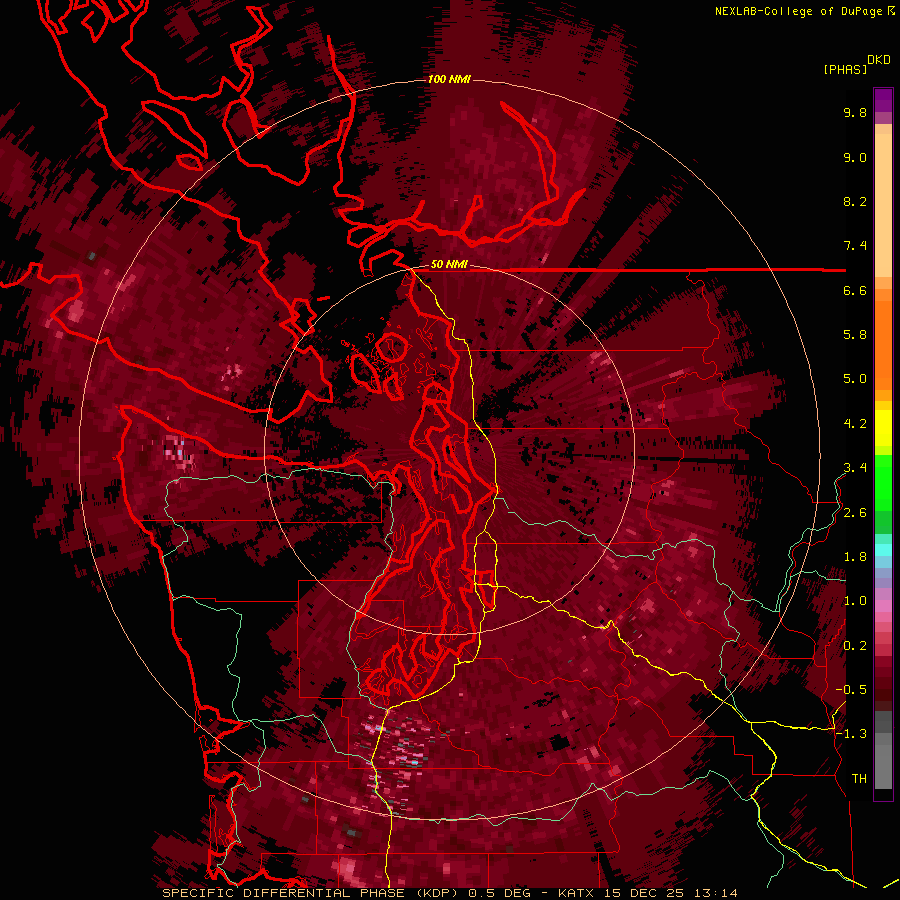Click the 3.4 scale value
Viewport: 900px width, 900px height.
(x=855, y=468)
